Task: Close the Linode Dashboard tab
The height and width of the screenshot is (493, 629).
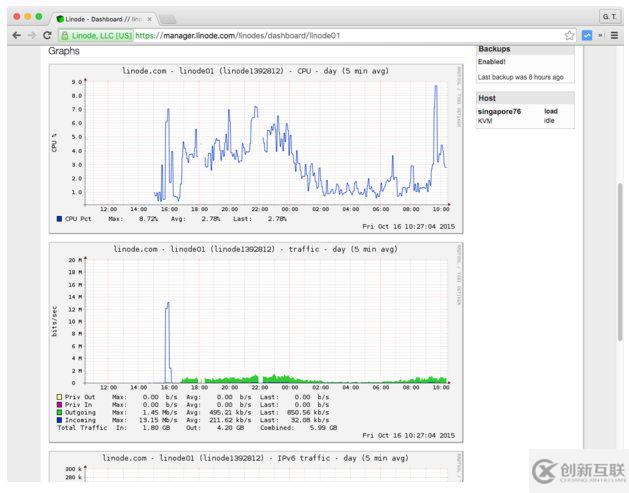Action: point(149,19)
